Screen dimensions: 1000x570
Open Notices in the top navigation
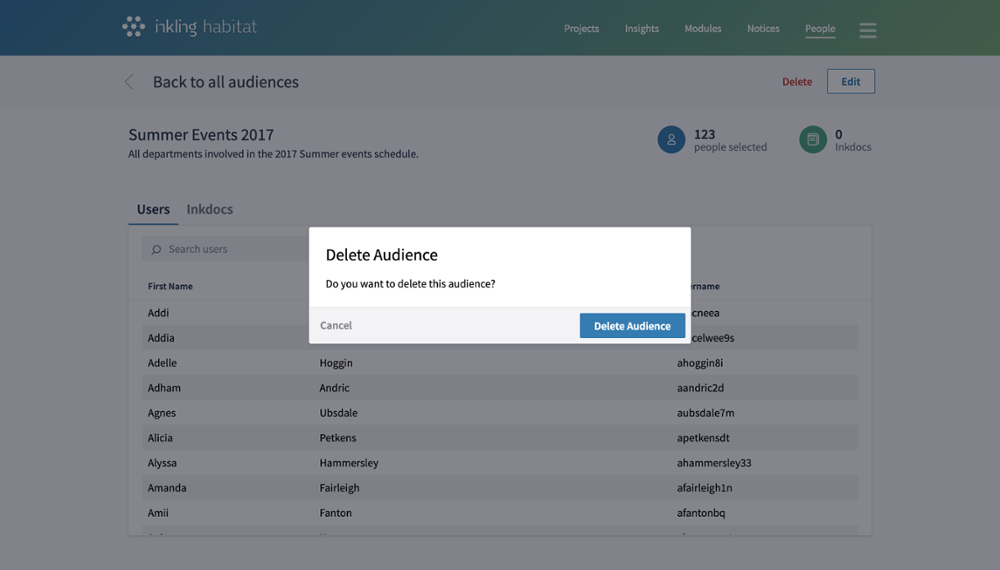click(763, 29)
